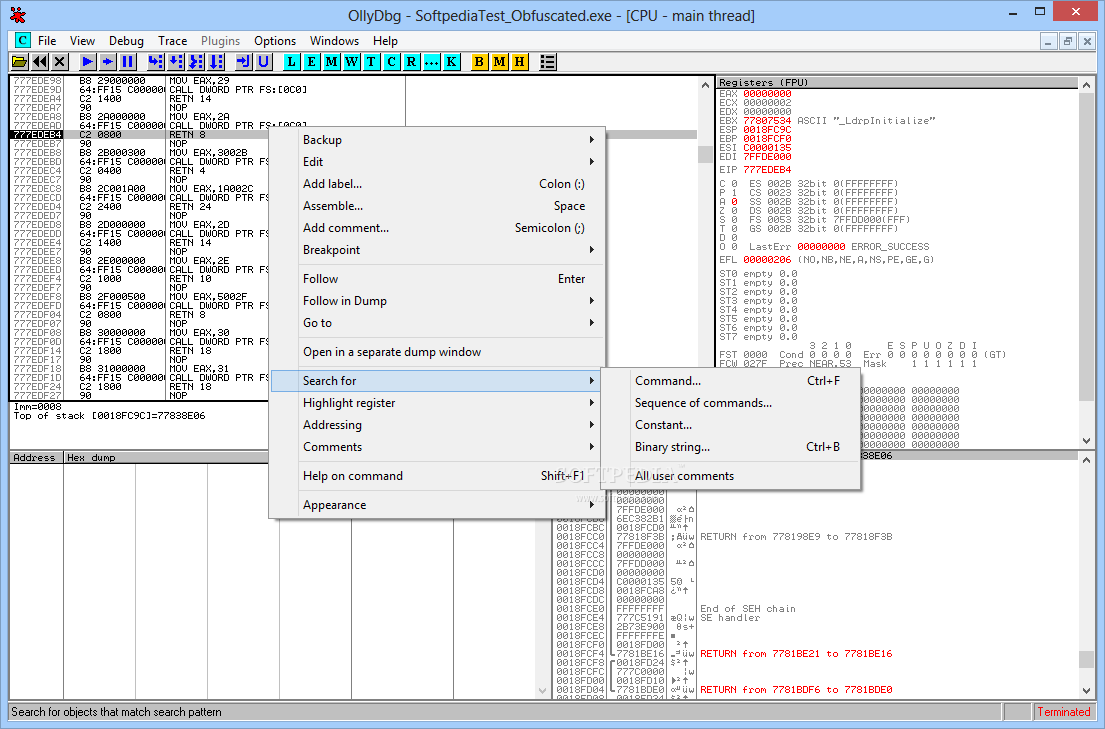Pause the program with the pause icon
This screenshot has height=729, width=1105.
coord(128,62)
